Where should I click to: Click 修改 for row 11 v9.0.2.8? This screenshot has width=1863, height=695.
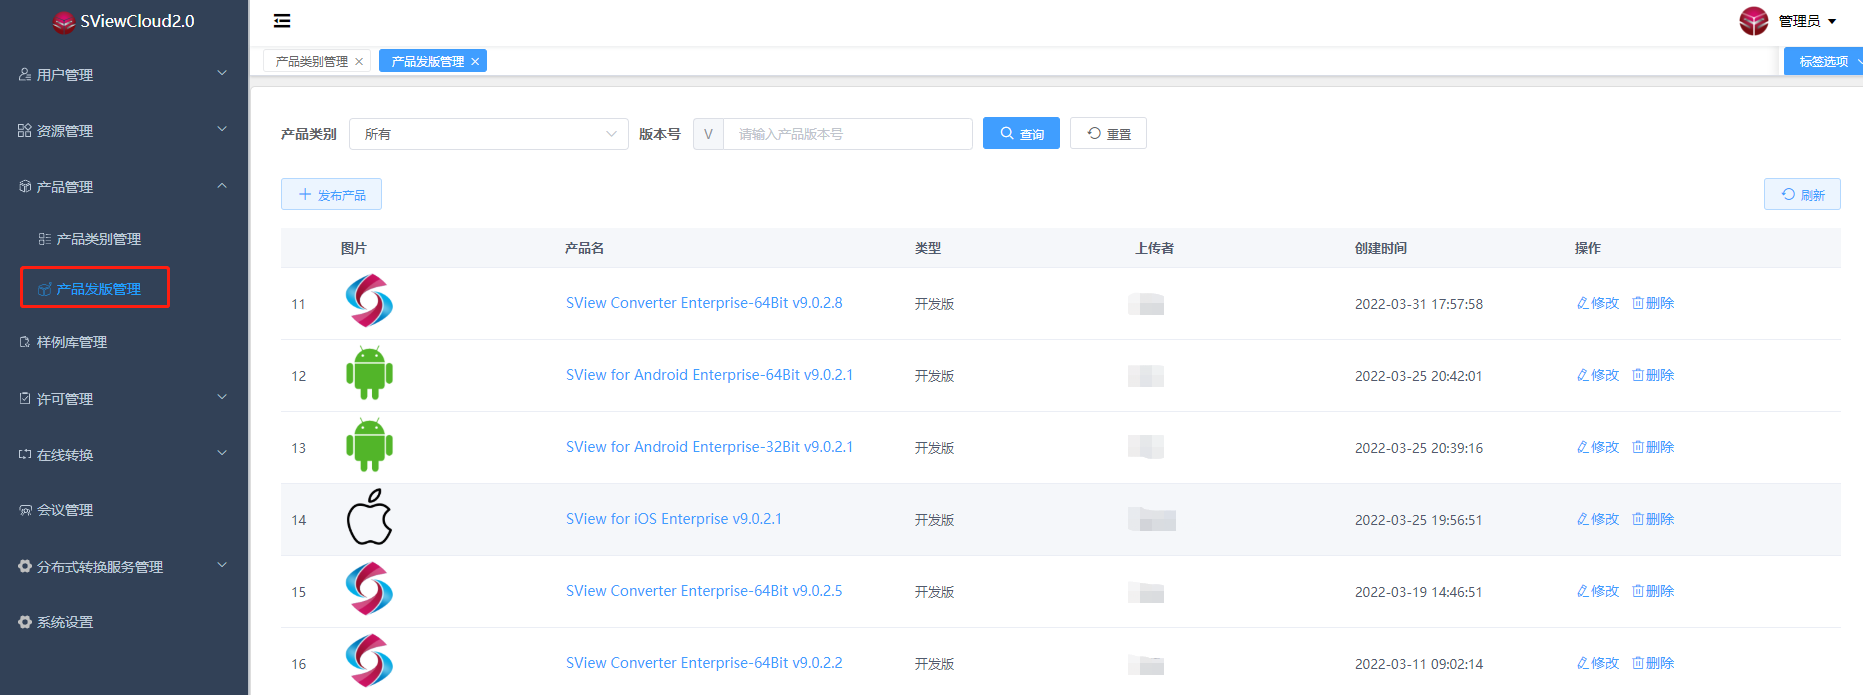click(1597, 303)
